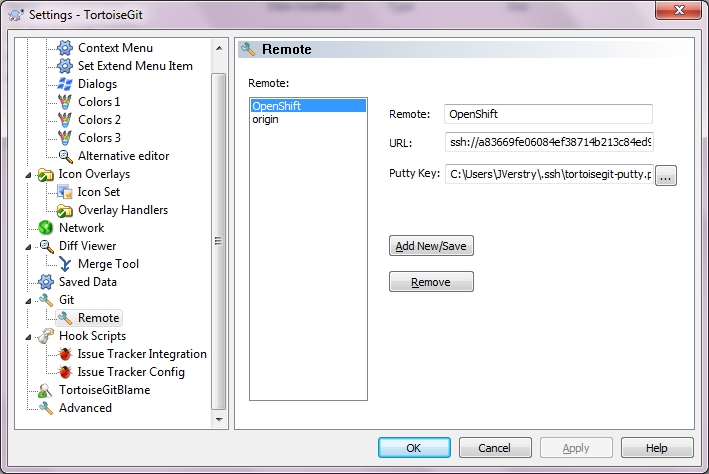Open the Advanced settings page

(85, 408)
